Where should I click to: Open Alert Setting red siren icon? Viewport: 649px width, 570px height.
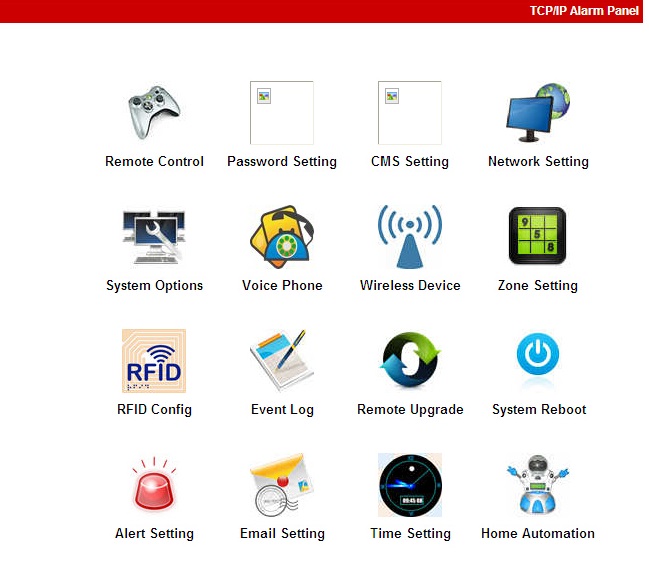pyautogui.click(x=154, y=485)
